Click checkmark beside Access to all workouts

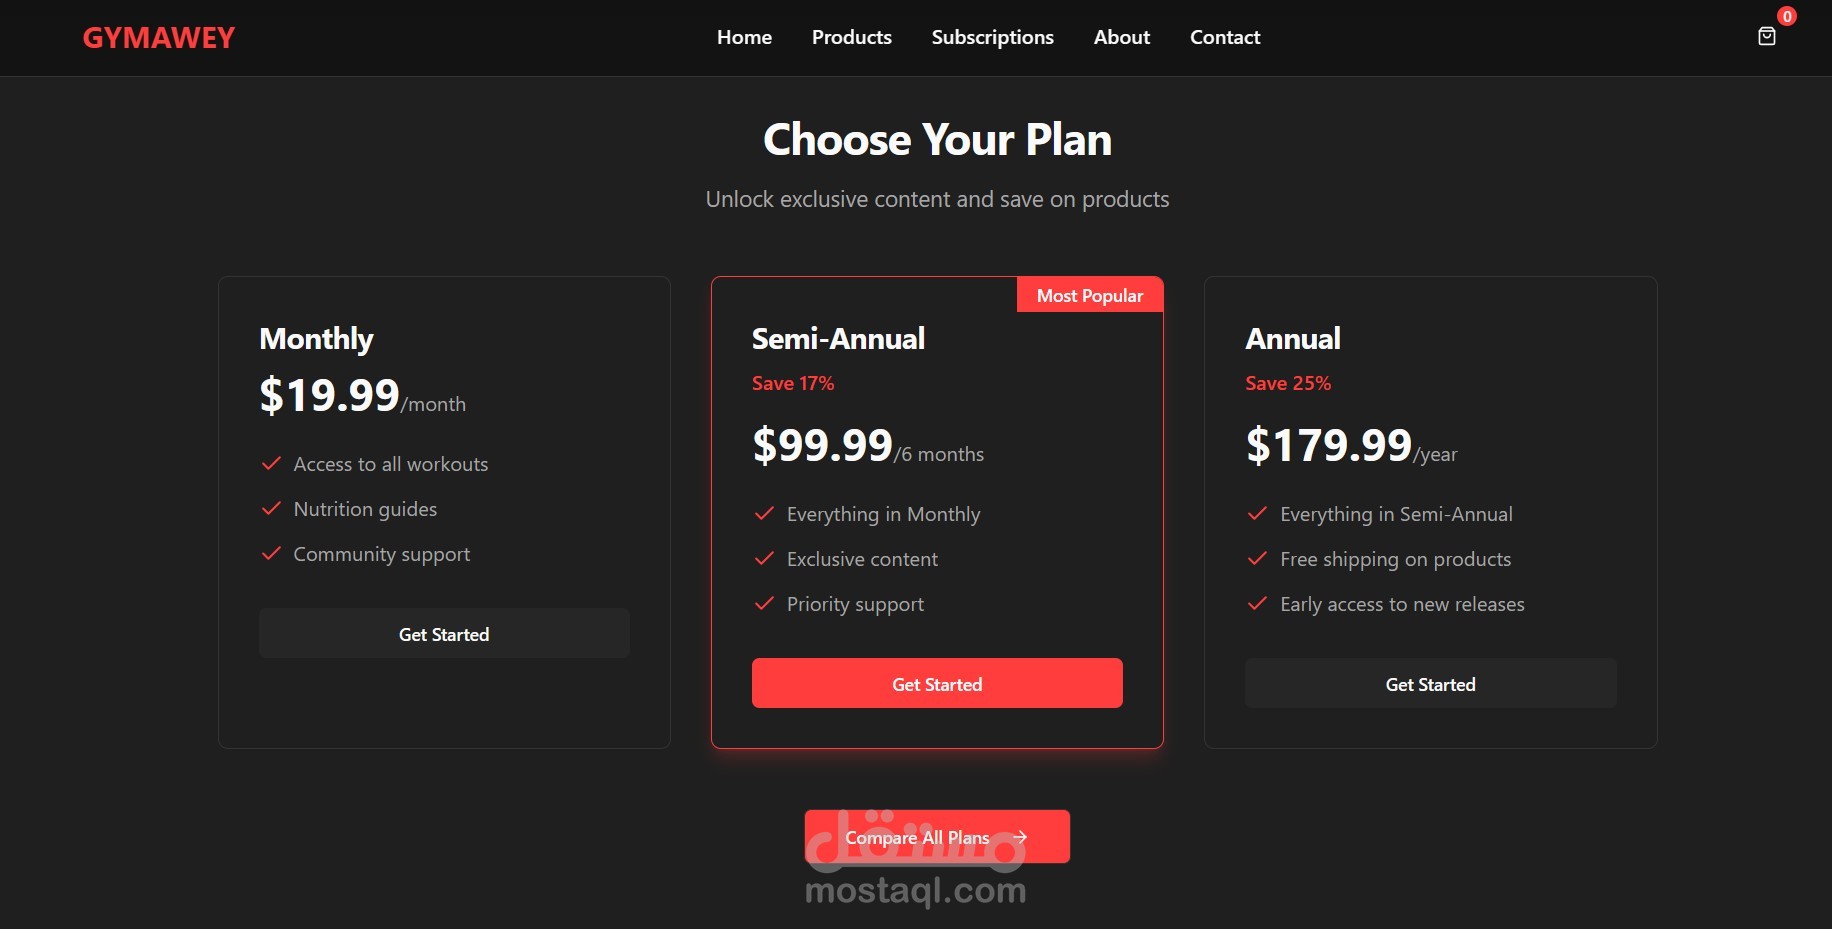click(x=271, y=463)
